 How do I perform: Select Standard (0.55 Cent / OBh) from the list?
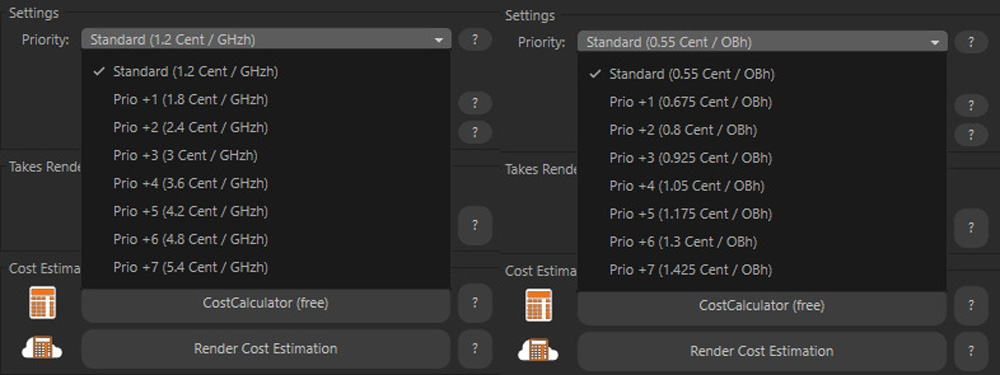[x=762, y=74]
